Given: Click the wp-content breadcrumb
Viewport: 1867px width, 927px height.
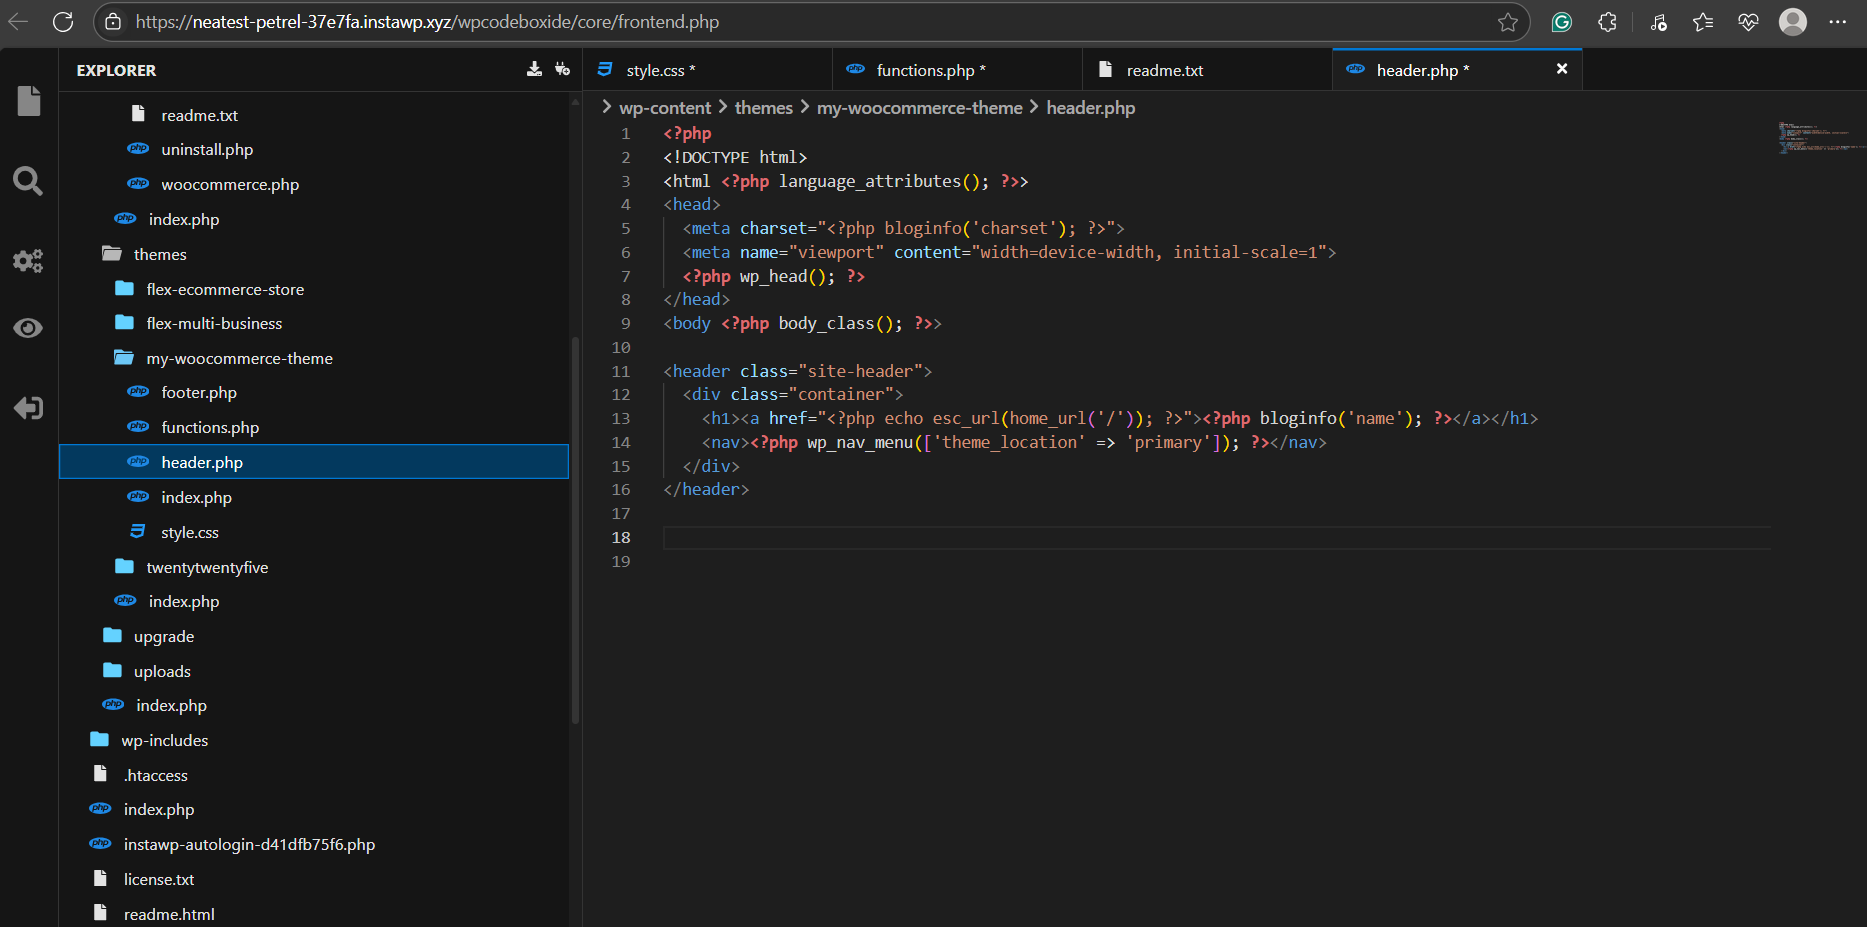Looking at the screenshot, I should click(x=665, y=108).
